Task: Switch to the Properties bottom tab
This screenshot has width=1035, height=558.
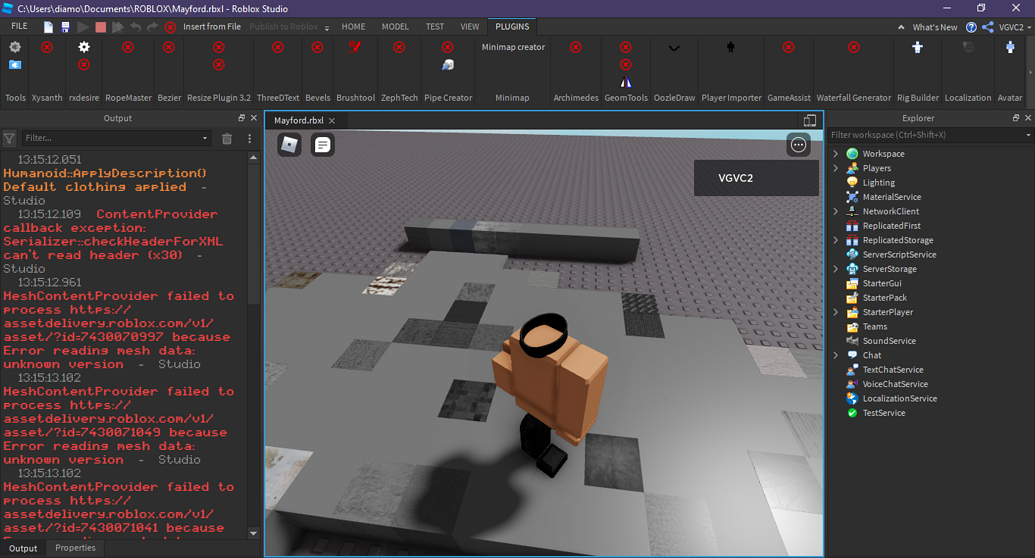Action: [75, 548]
